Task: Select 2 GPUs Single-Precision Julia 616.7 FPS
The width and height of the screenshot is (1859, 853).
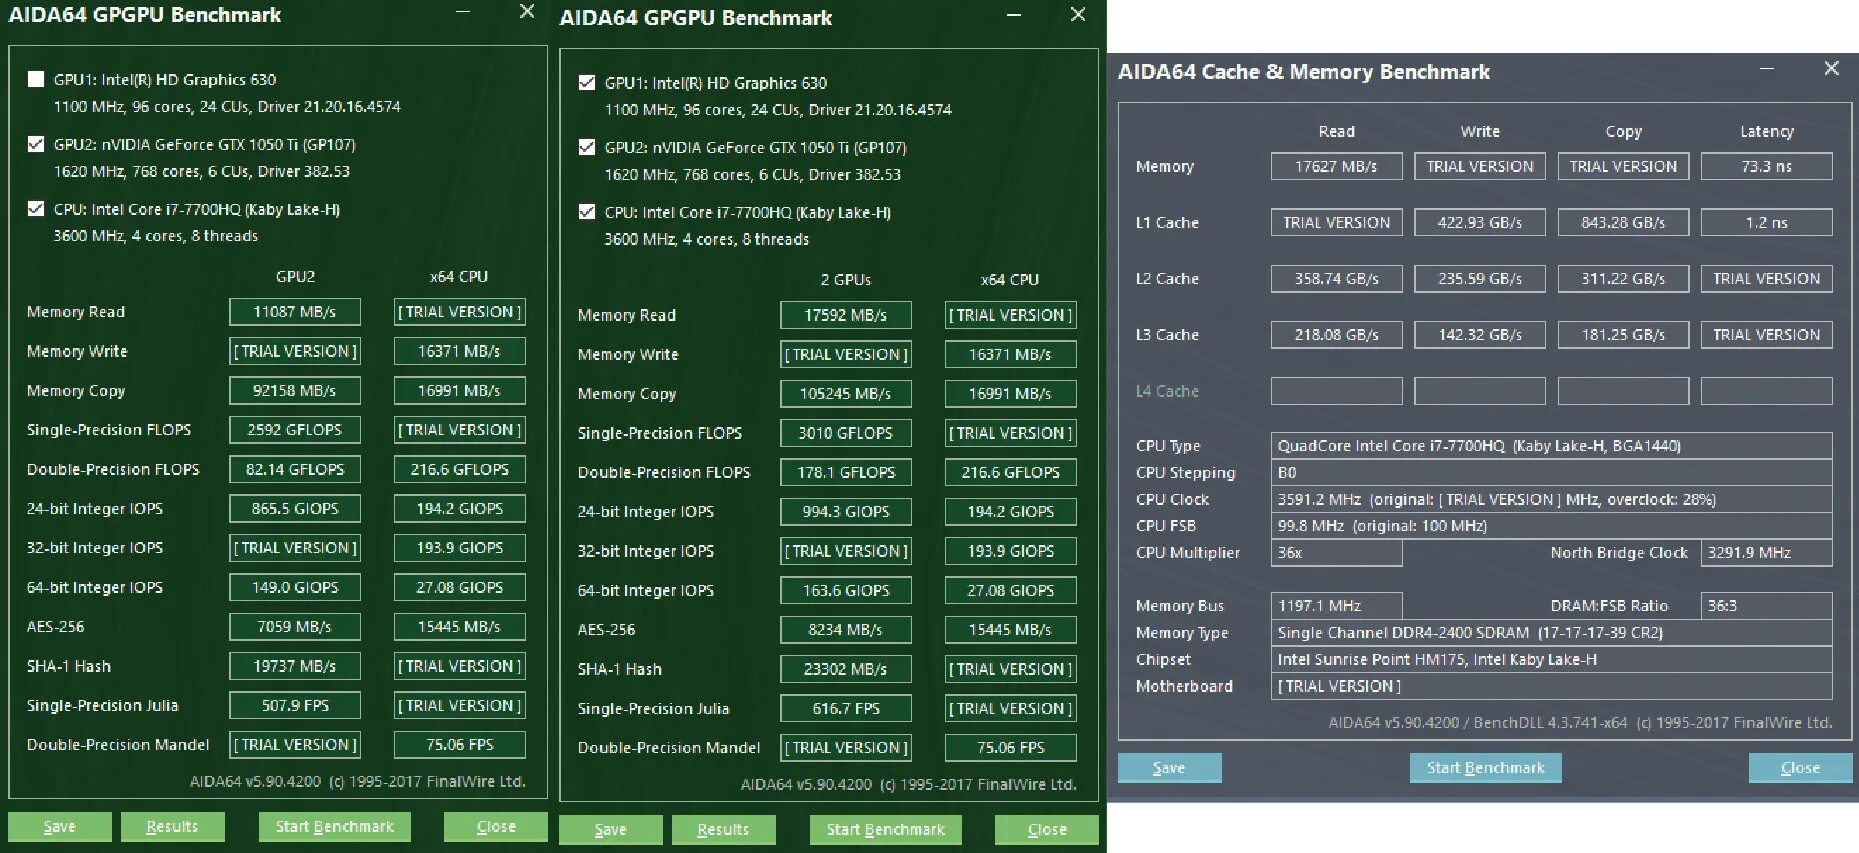Action: (x=846, y=708)
